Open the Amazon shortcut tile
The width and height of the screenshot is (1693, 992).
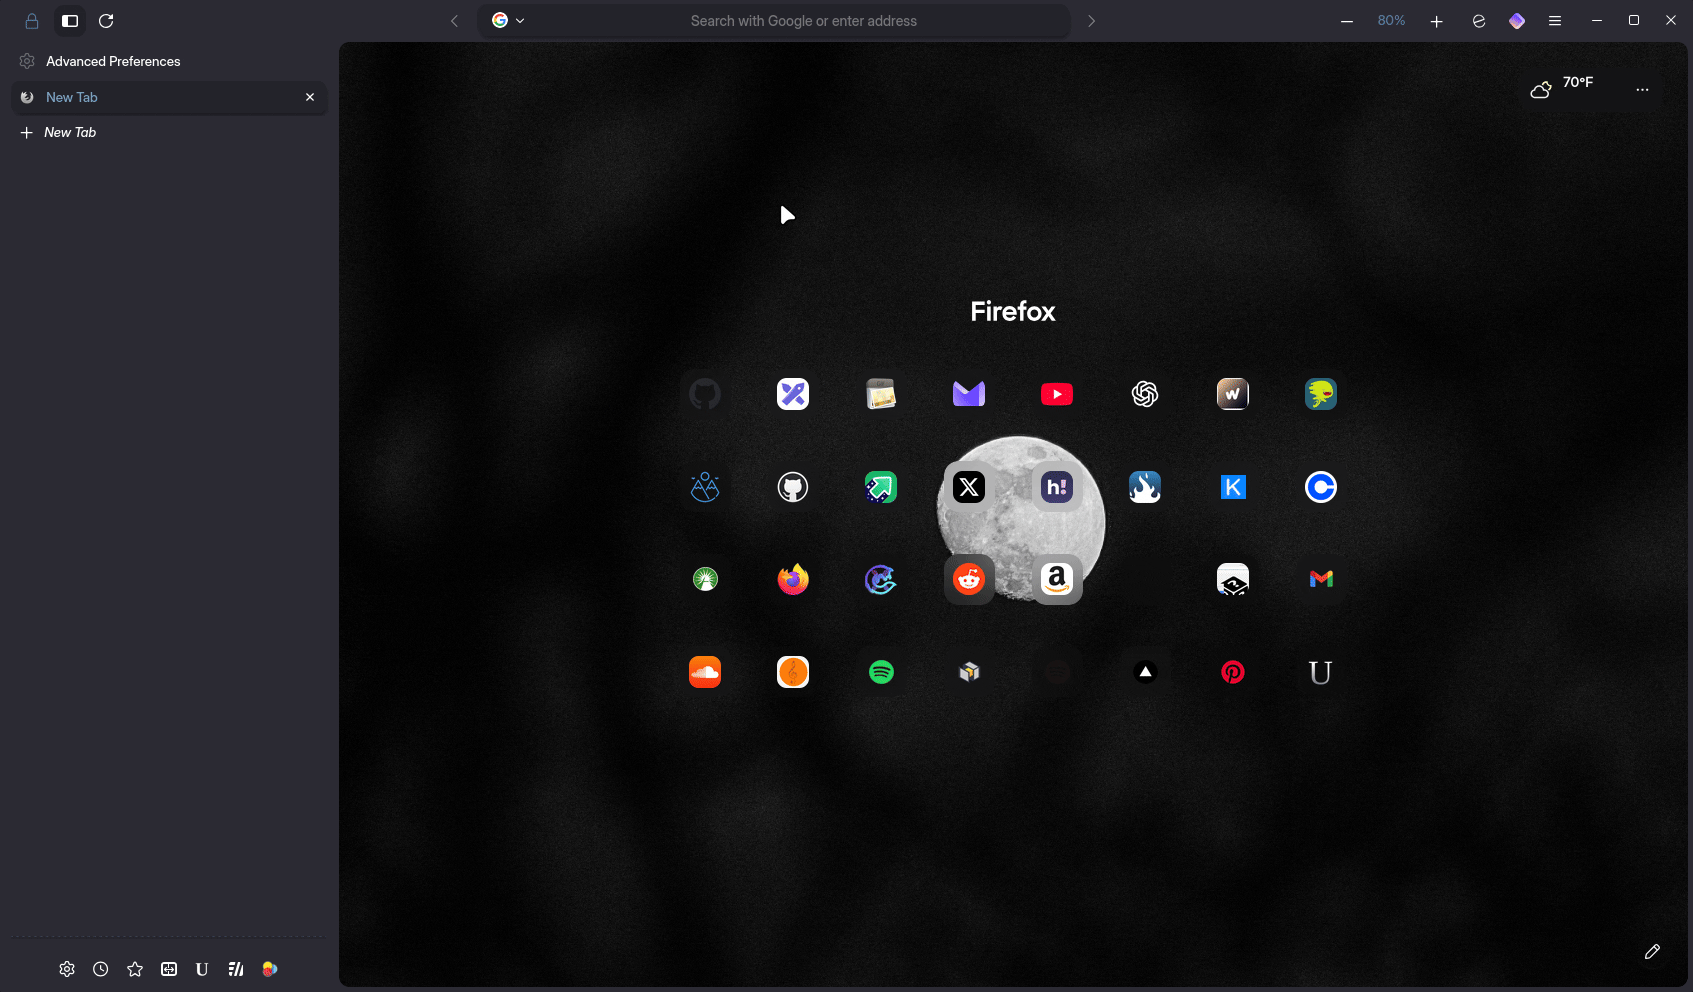point(1056,579)
